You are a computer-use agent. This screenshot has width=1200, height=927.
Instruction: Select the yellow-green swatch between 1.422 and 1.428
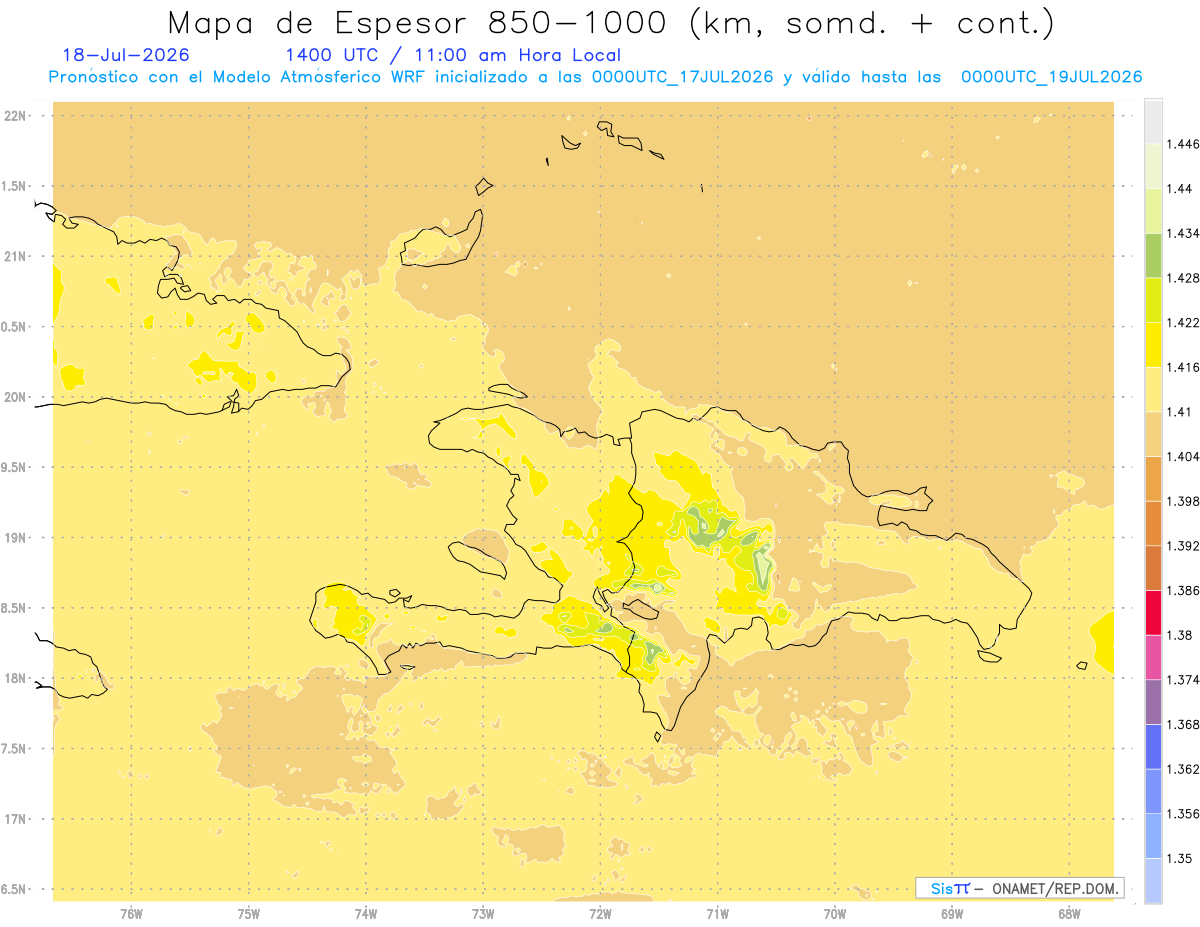pyautogui.click(x=1153, y=301)
